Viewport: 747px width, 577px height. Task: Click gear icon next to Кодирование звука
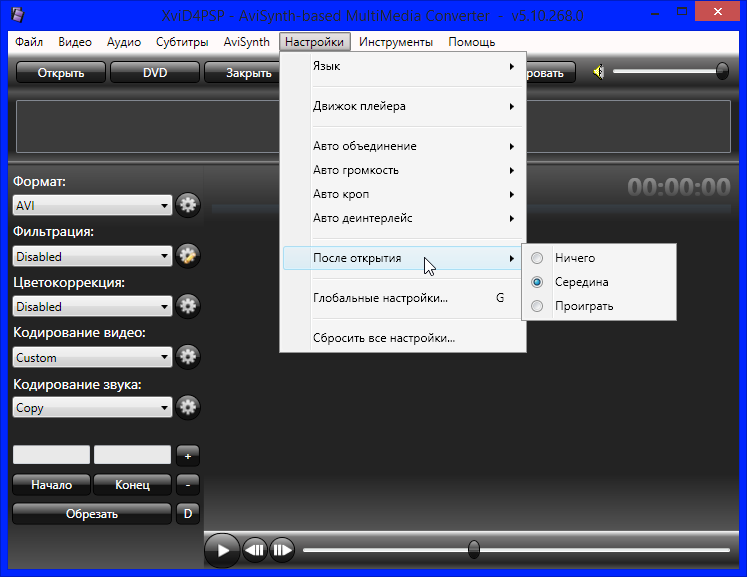coord(188,407)
